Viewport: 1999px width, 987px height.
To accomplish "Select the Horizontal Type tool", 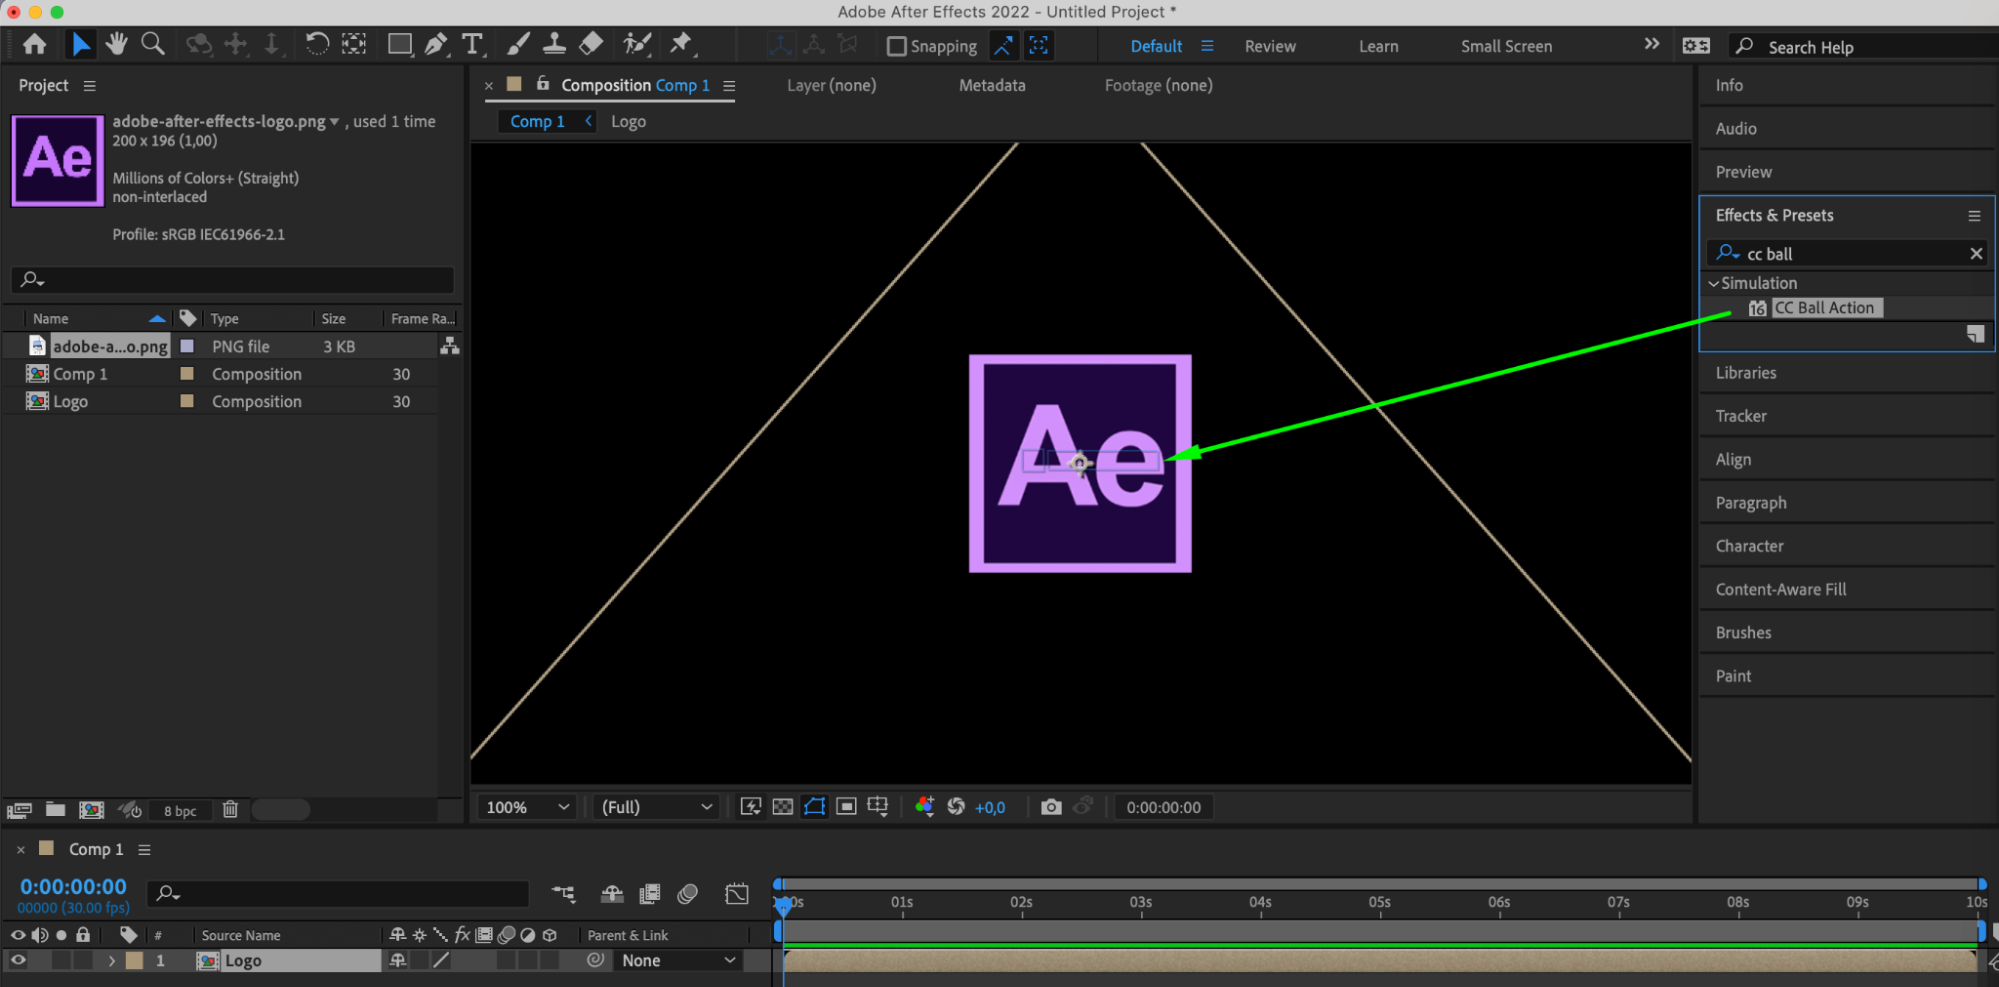I will (472, 44).
